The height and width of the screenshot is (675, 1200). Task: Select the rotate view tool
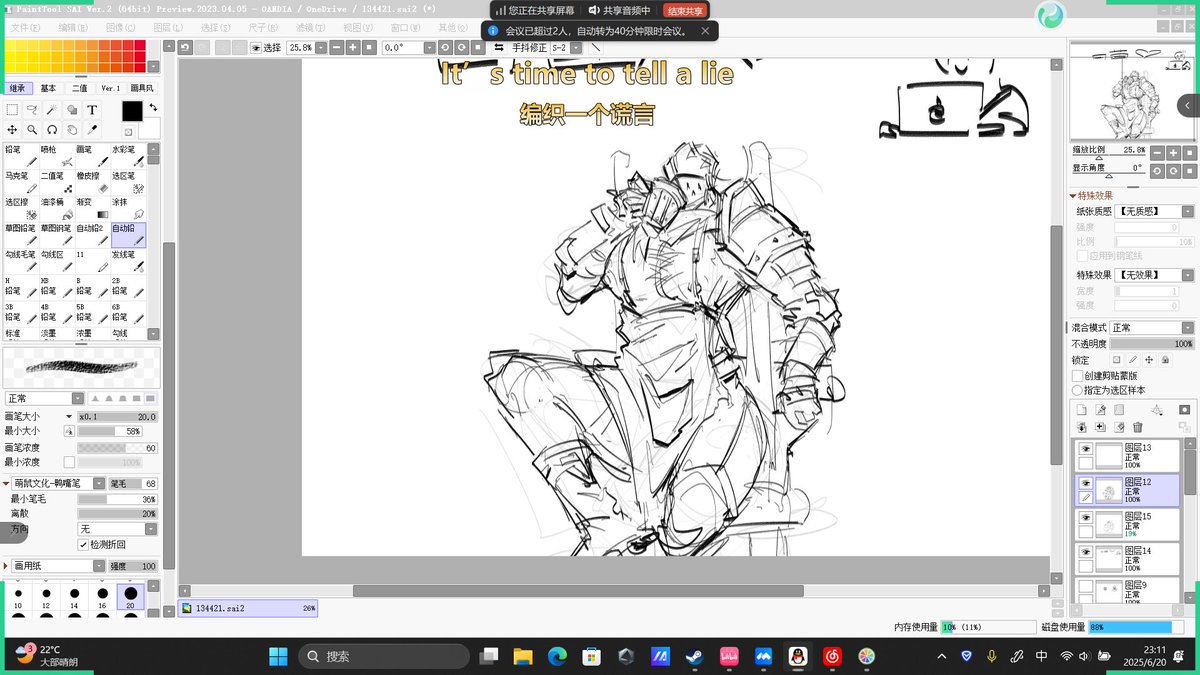(52, 130)
